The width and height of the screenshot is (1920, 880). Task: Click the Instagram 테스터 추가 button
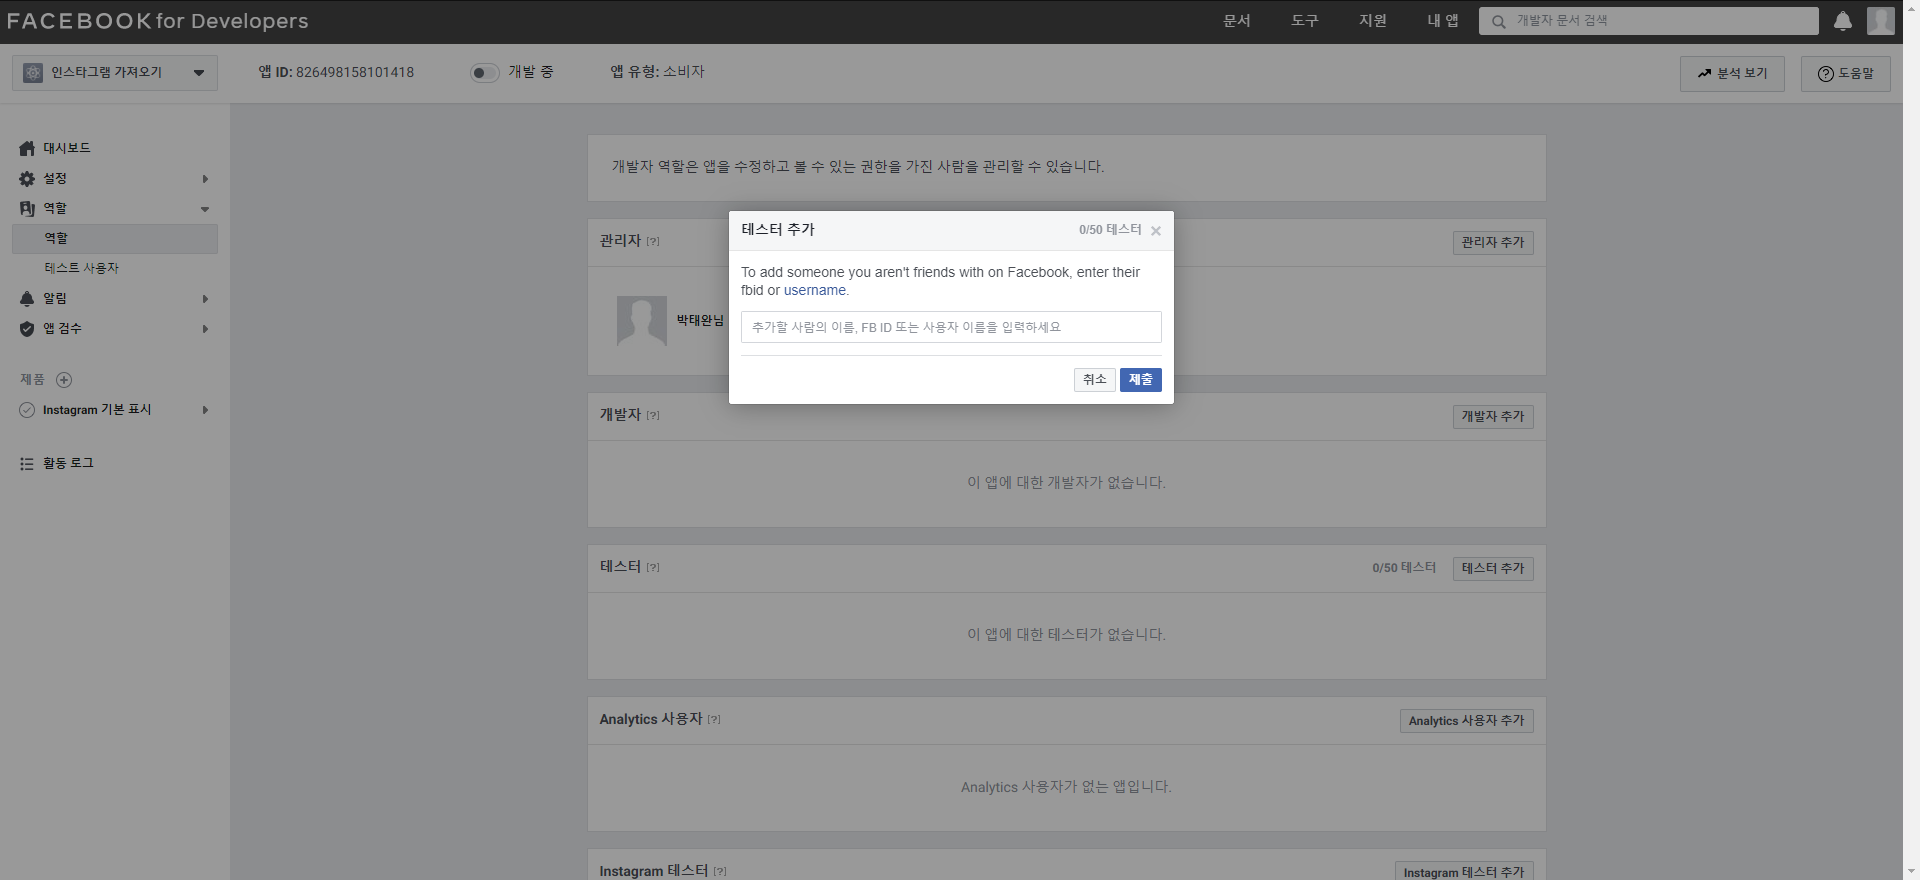[1464, 872]
